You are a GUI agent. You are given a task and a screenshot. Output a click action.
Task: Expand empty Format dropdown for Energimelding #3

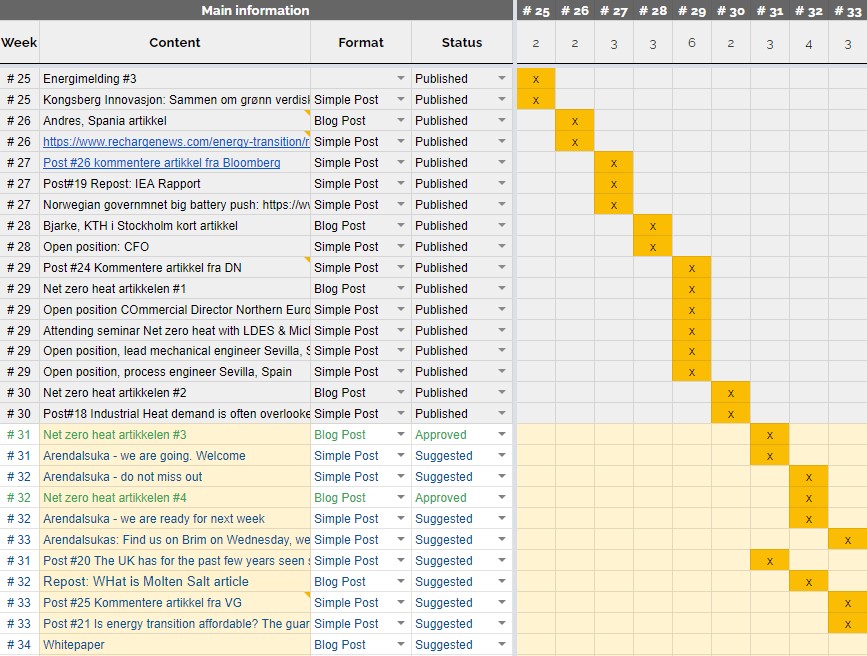[401, 79]
